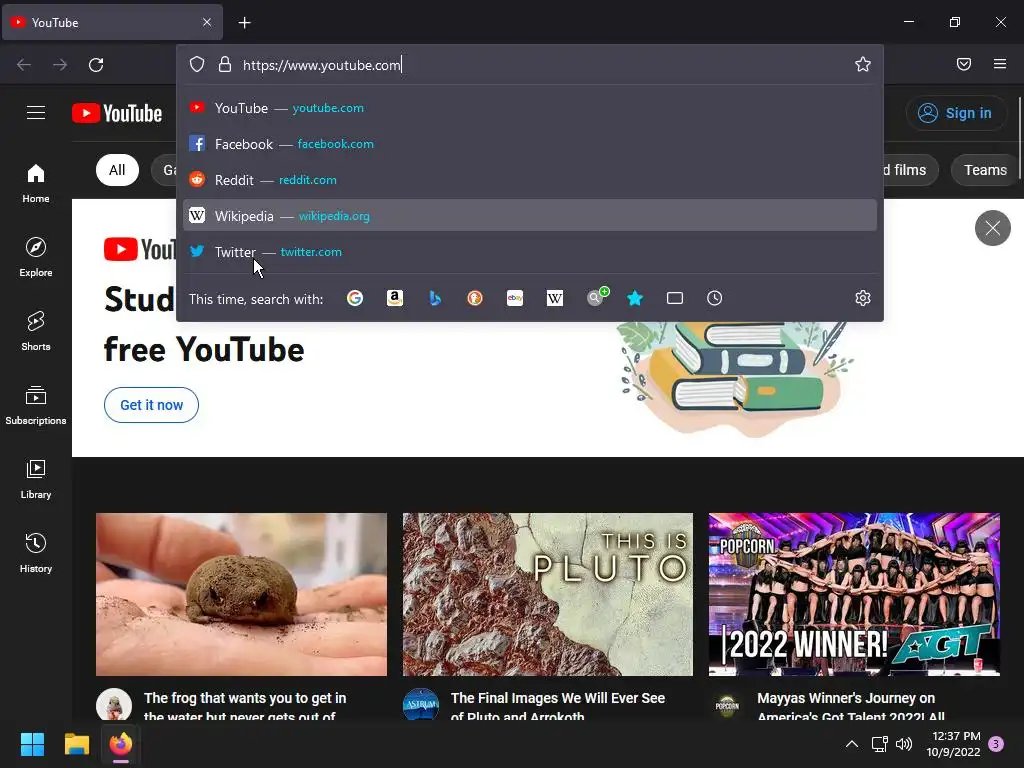Search with Bing engine icon
This screenshot has width=1024, height=768.
[x=435, y=298]
